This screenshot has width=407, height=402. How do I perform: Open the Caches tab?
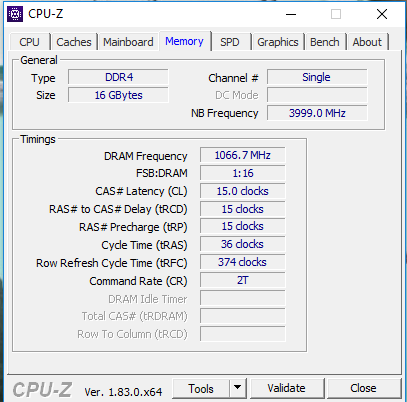(x=74, y=42)
